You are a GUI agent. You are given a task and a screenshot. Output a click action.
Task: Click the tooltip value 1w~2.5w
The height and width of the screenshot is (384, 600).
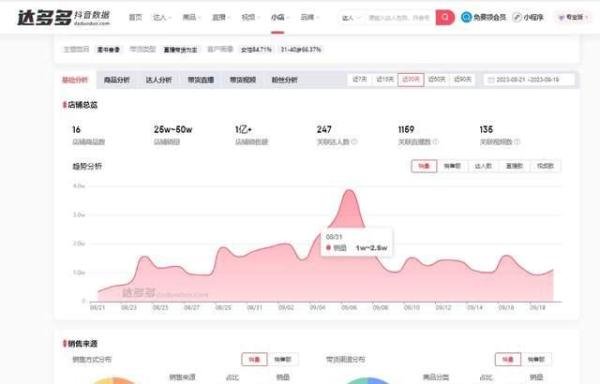coord(372,248)
